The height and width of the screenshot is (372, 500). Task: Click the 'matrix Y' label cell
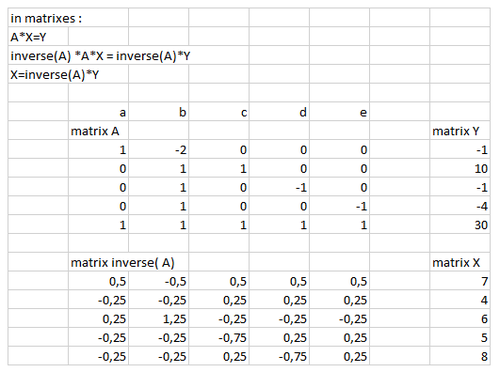pos(460,131)
